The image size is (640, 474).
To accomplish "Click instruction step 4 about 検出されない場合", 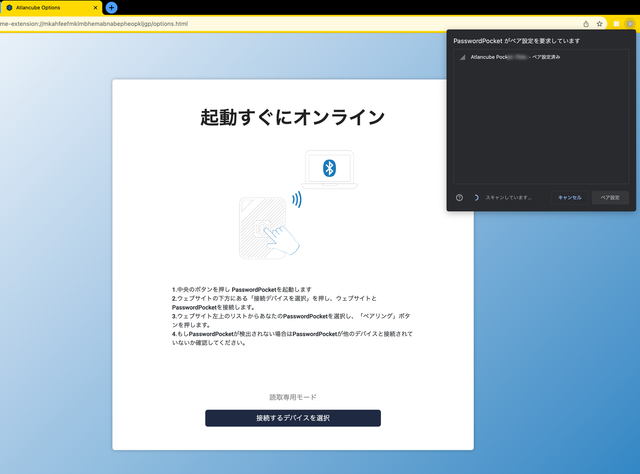I will 292,338.
